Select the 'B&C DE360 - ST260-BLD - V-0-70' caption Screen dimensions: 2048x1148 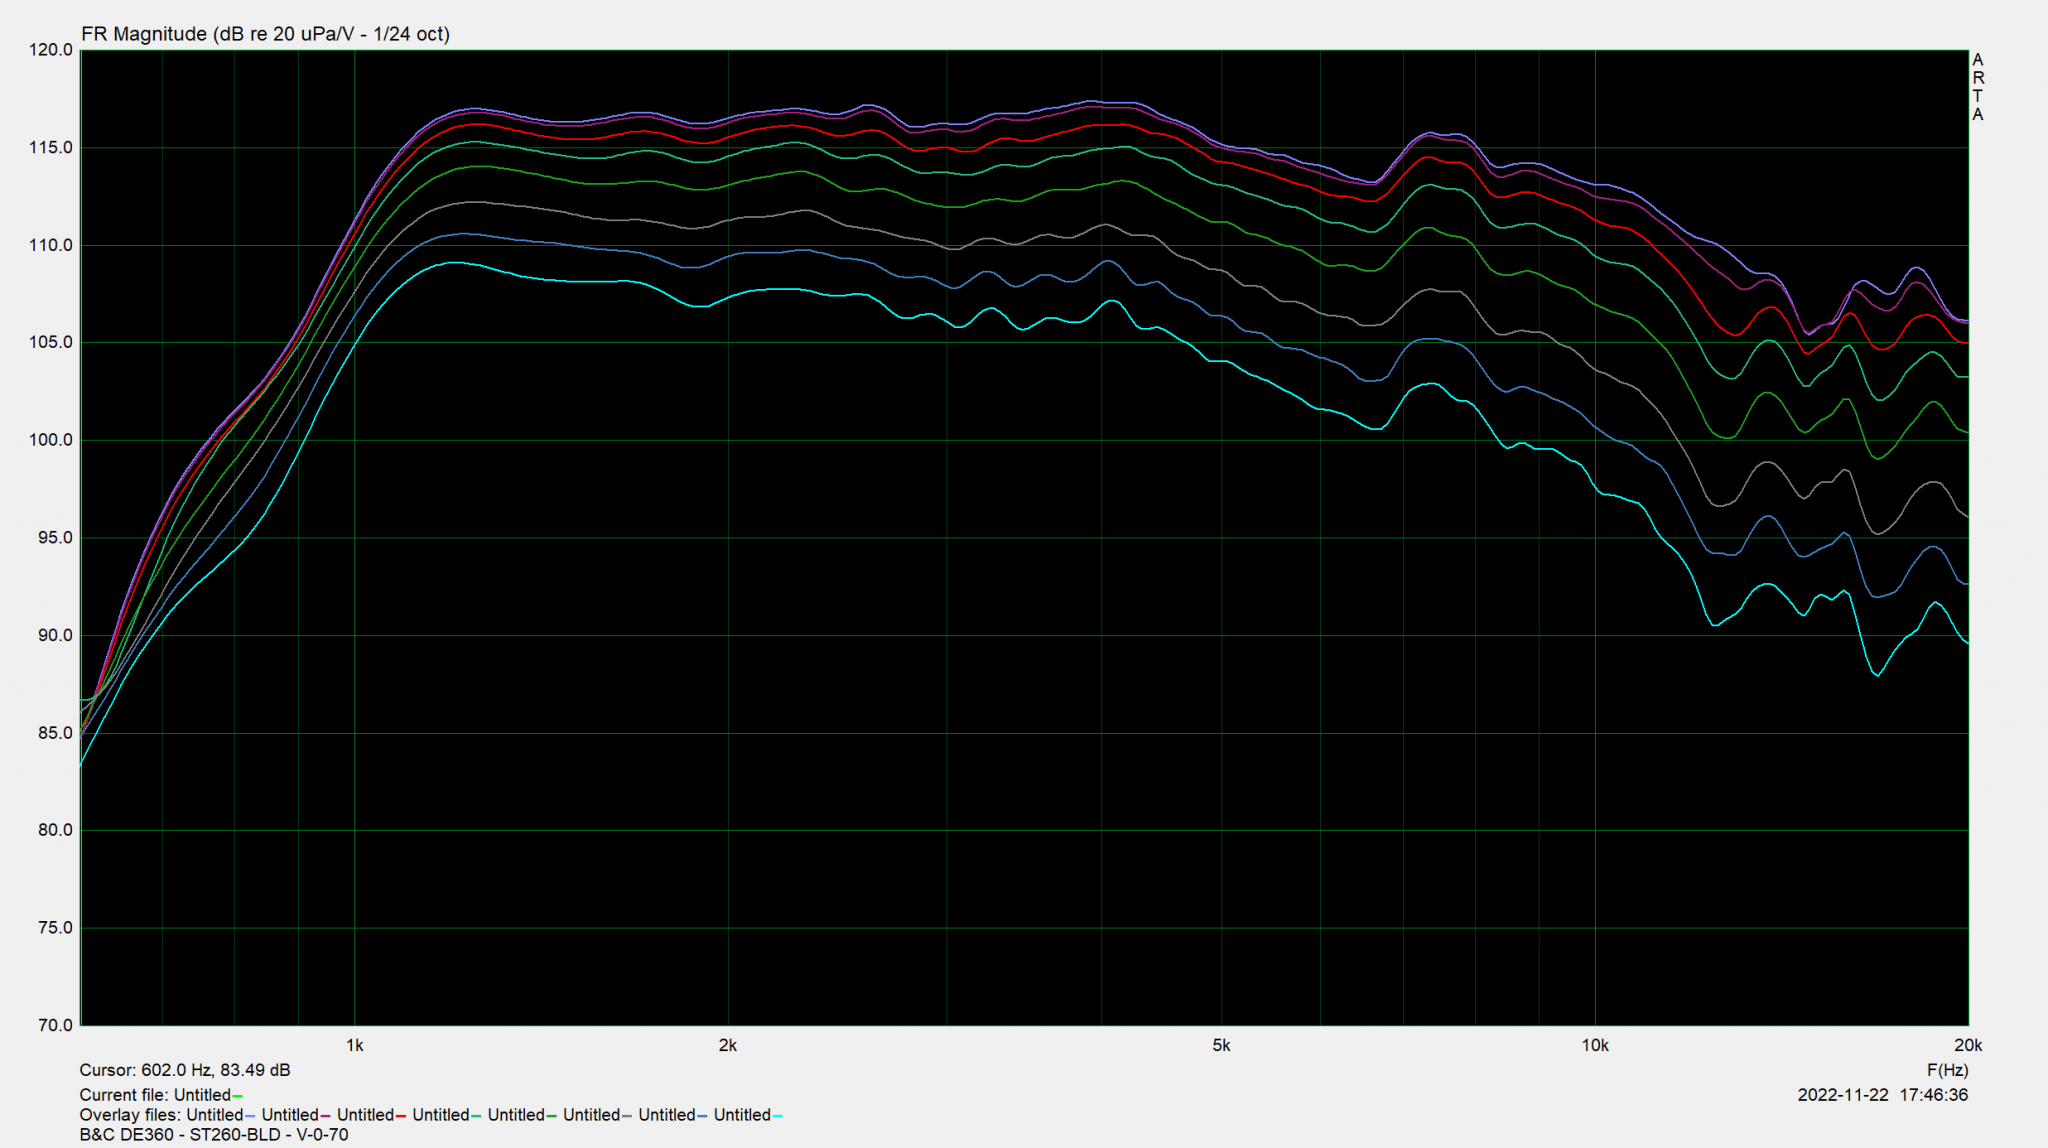(214, 1135)
